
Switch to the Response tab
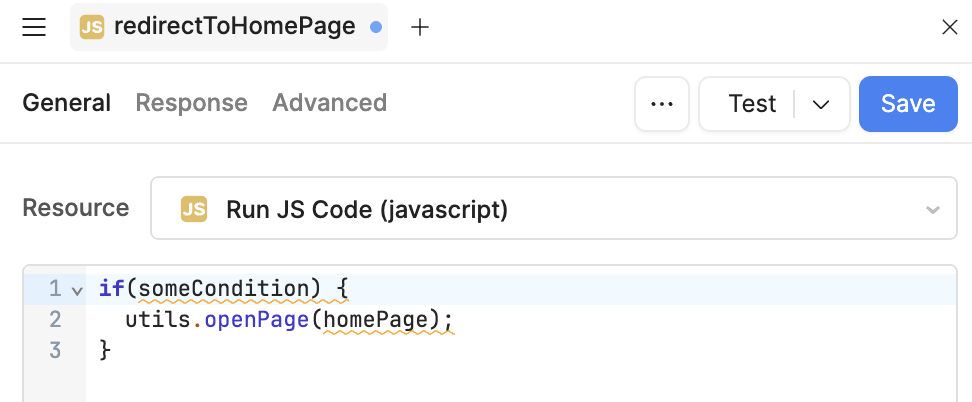[191, 103]
